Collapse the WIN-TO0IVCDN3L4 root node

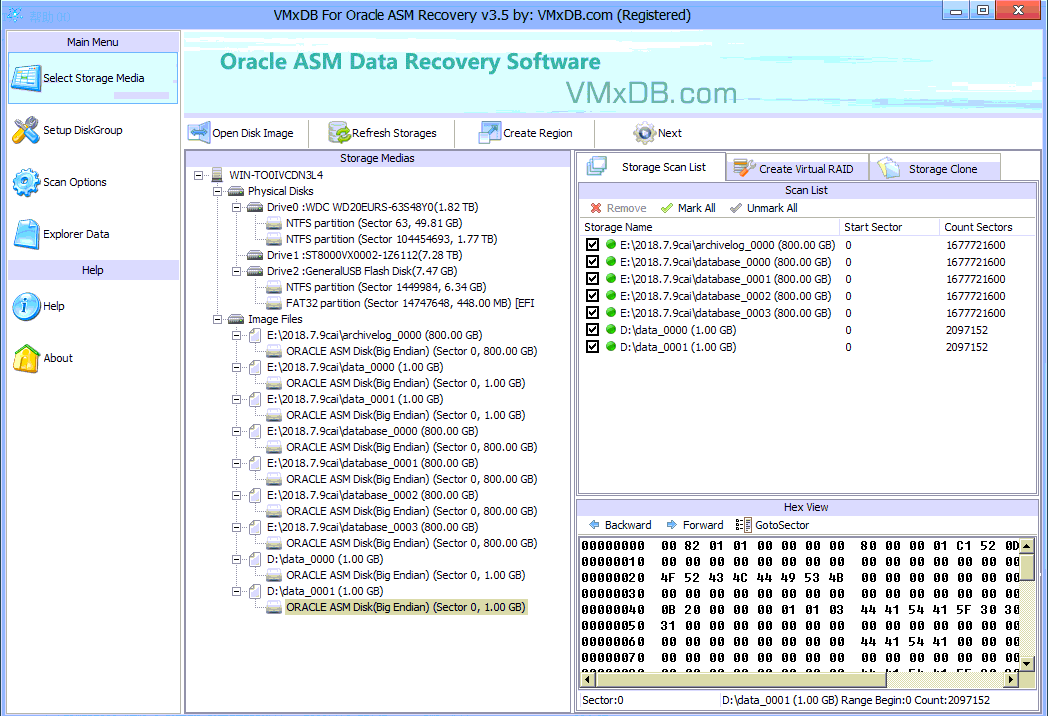coord(199,175)
